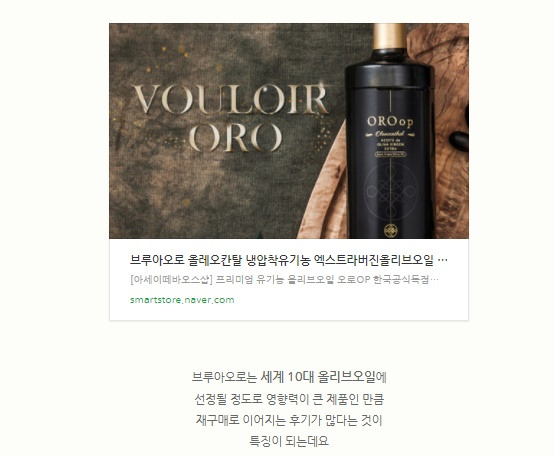Click the OROop label on the bottle
The height and width of the screenshot is (457, 555).
coord(390,121)
